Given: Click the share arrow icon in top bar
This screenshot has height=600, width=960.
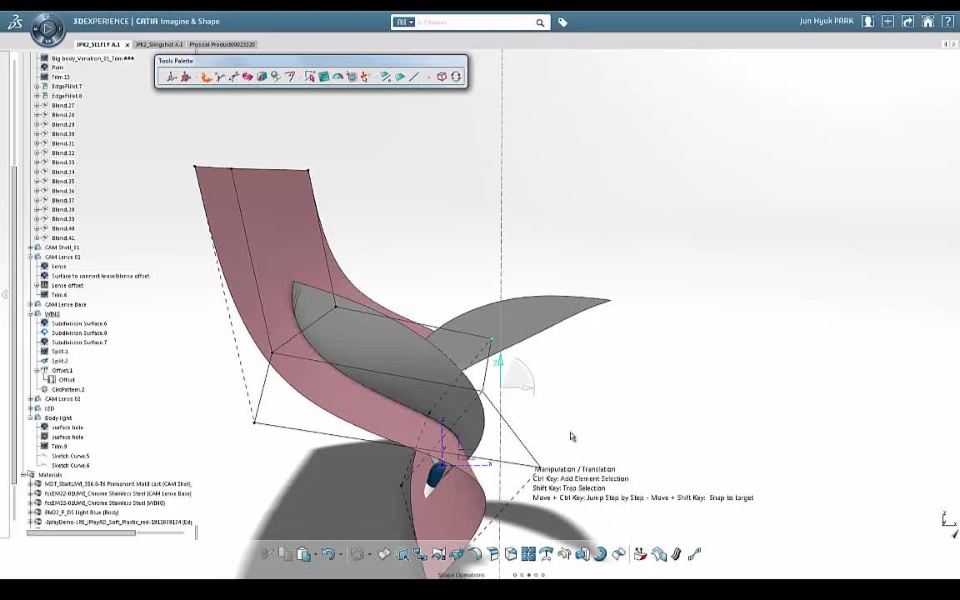Looking at the screenshot, I should [x=908, y=21].
